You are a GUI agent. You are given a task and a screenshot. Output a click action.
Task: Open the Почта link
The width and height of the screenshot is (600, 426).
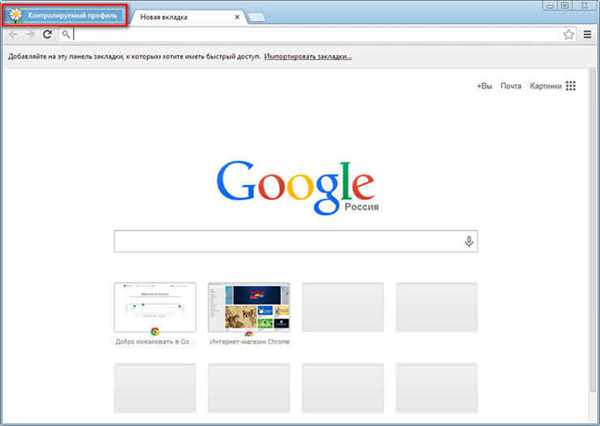click(511, 86)
